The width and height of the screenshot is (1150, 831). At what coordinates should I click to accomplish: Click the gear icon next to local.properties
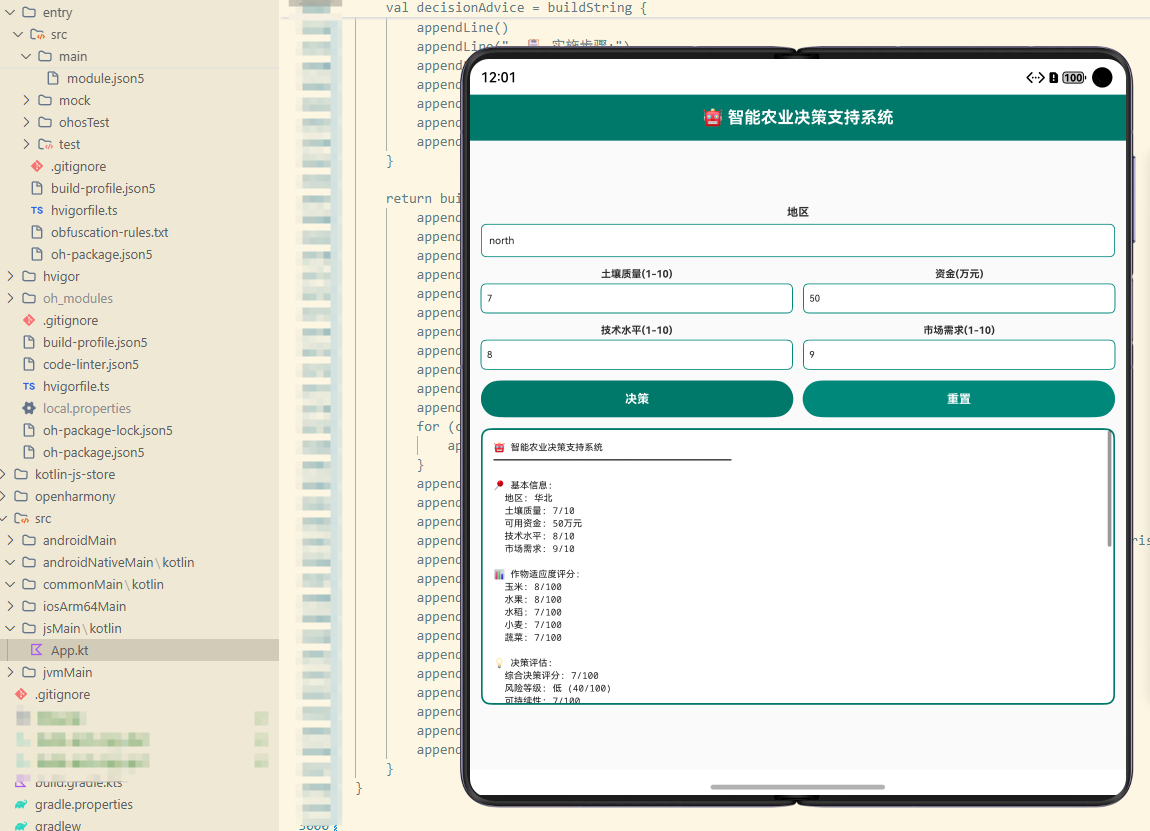point(29,408)
